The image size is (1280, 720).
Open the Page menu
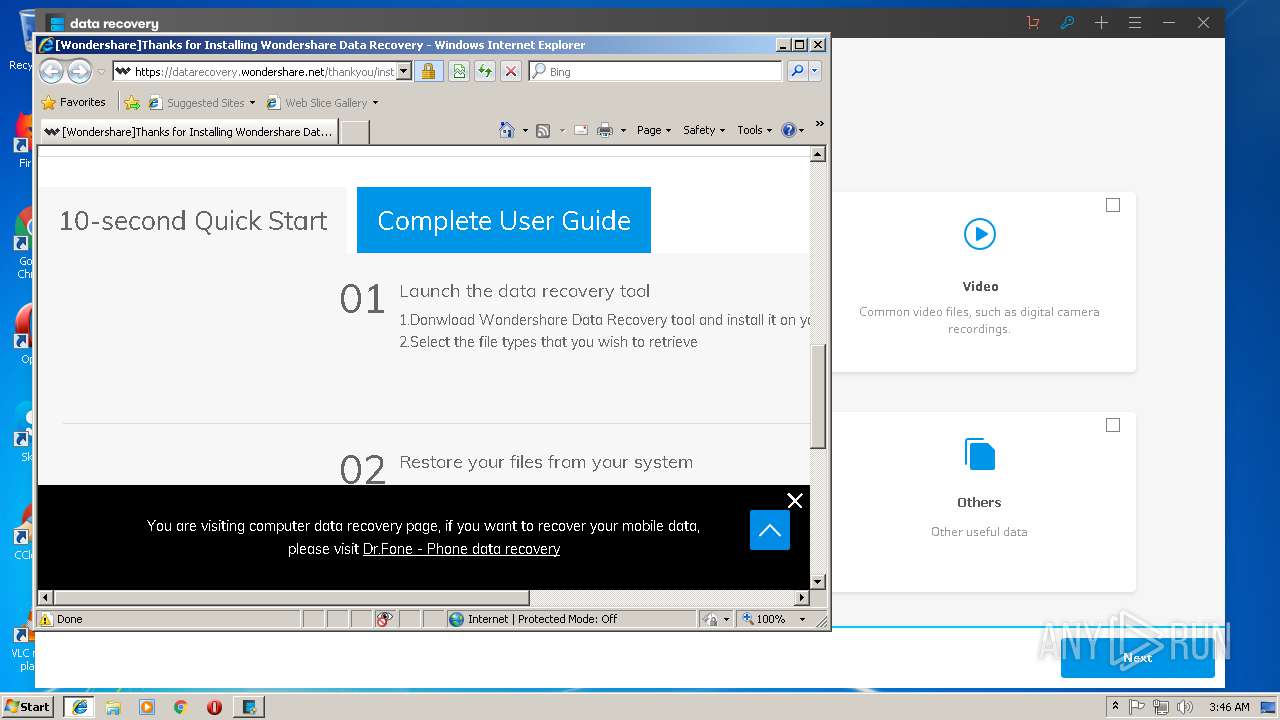click(654, 130)
